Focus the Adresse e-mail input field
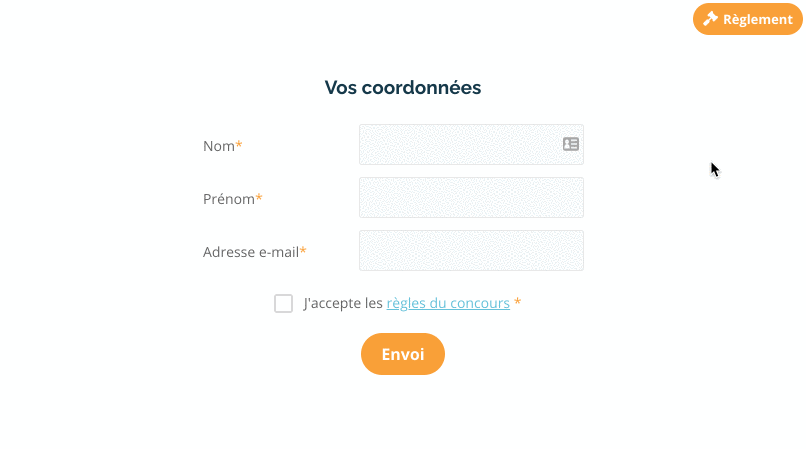Screen dimensions: 806x449 click(471, 250)
